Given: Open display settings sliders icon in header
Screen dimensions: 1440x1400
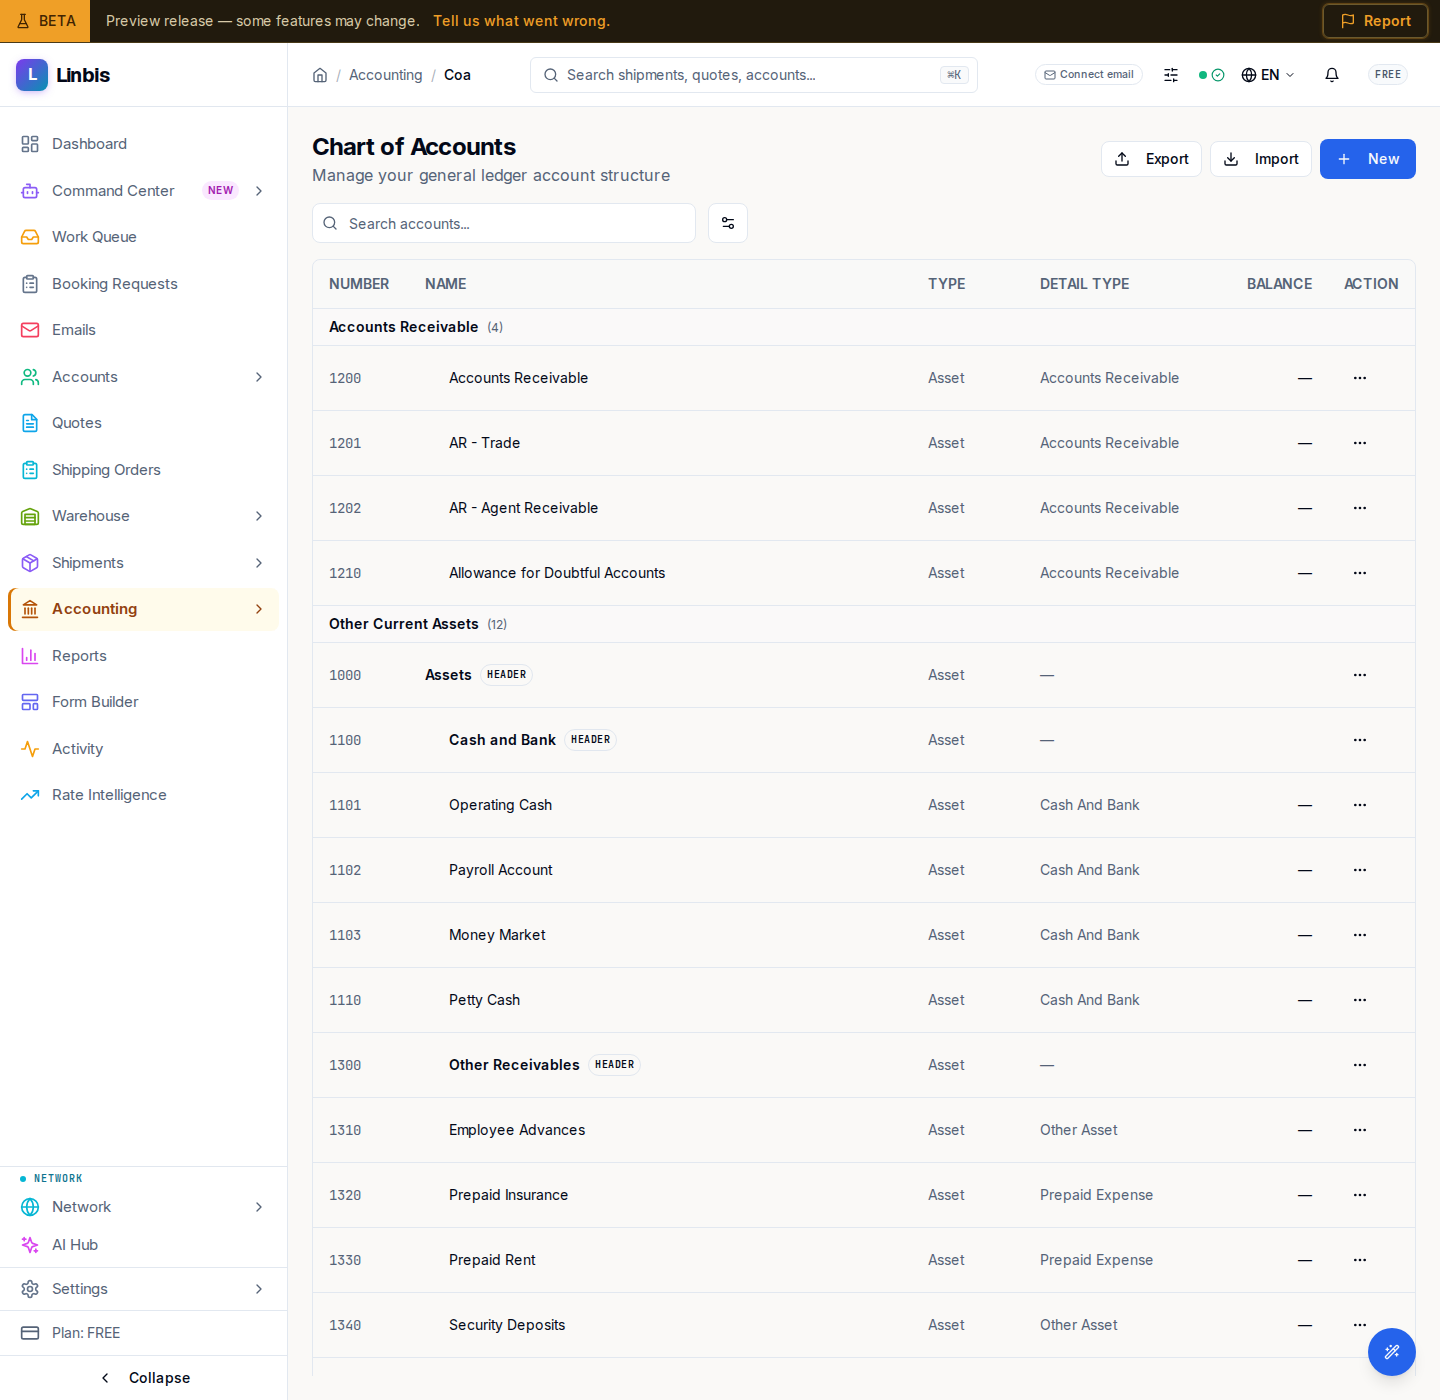Looking at the screenshot, I should pos(1171,75).
